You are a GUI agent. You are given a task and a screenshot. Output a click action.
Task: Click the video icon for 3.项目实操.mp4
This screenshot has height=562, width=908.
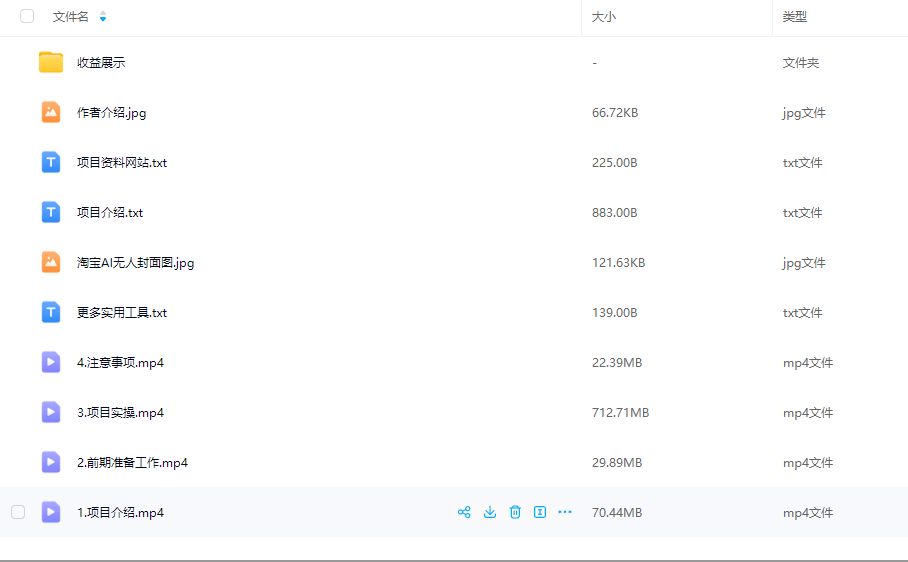pyautogui.click(x=51, y=413)
